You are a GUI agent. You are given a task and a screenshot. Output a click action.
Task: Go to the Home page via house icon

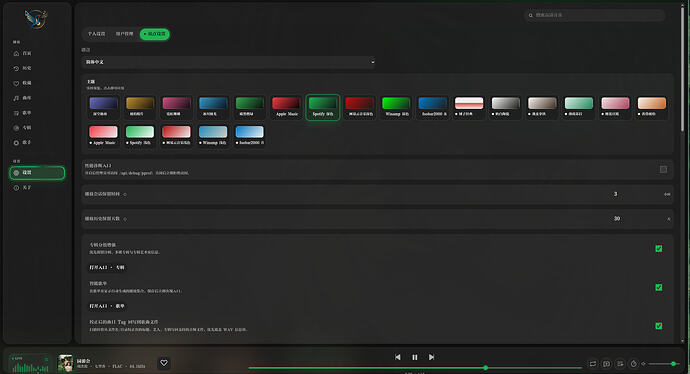click(16, 53)
